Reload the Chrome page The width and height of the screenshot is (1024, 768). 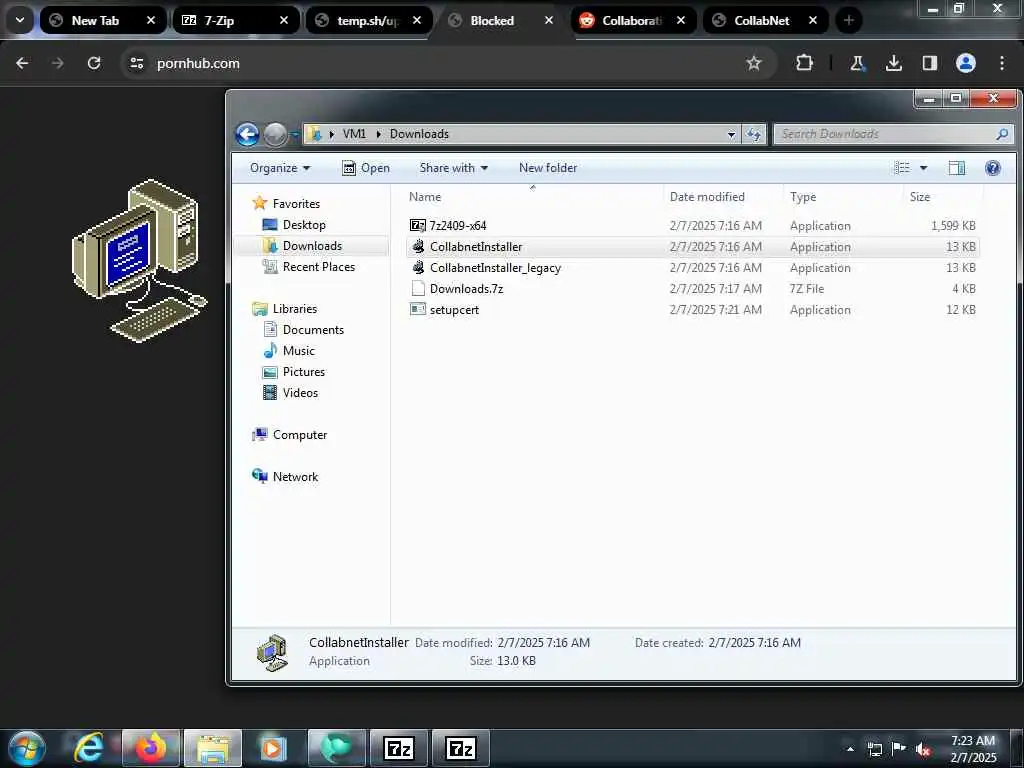94,63
